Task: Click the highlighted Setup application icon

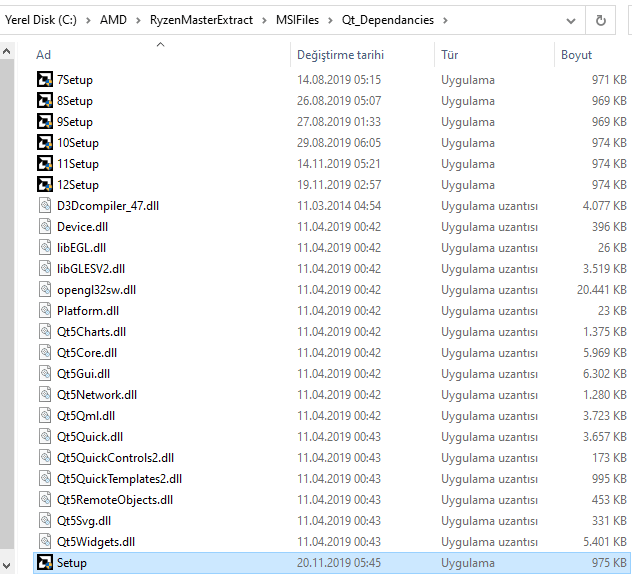Action: coord(45,562)
